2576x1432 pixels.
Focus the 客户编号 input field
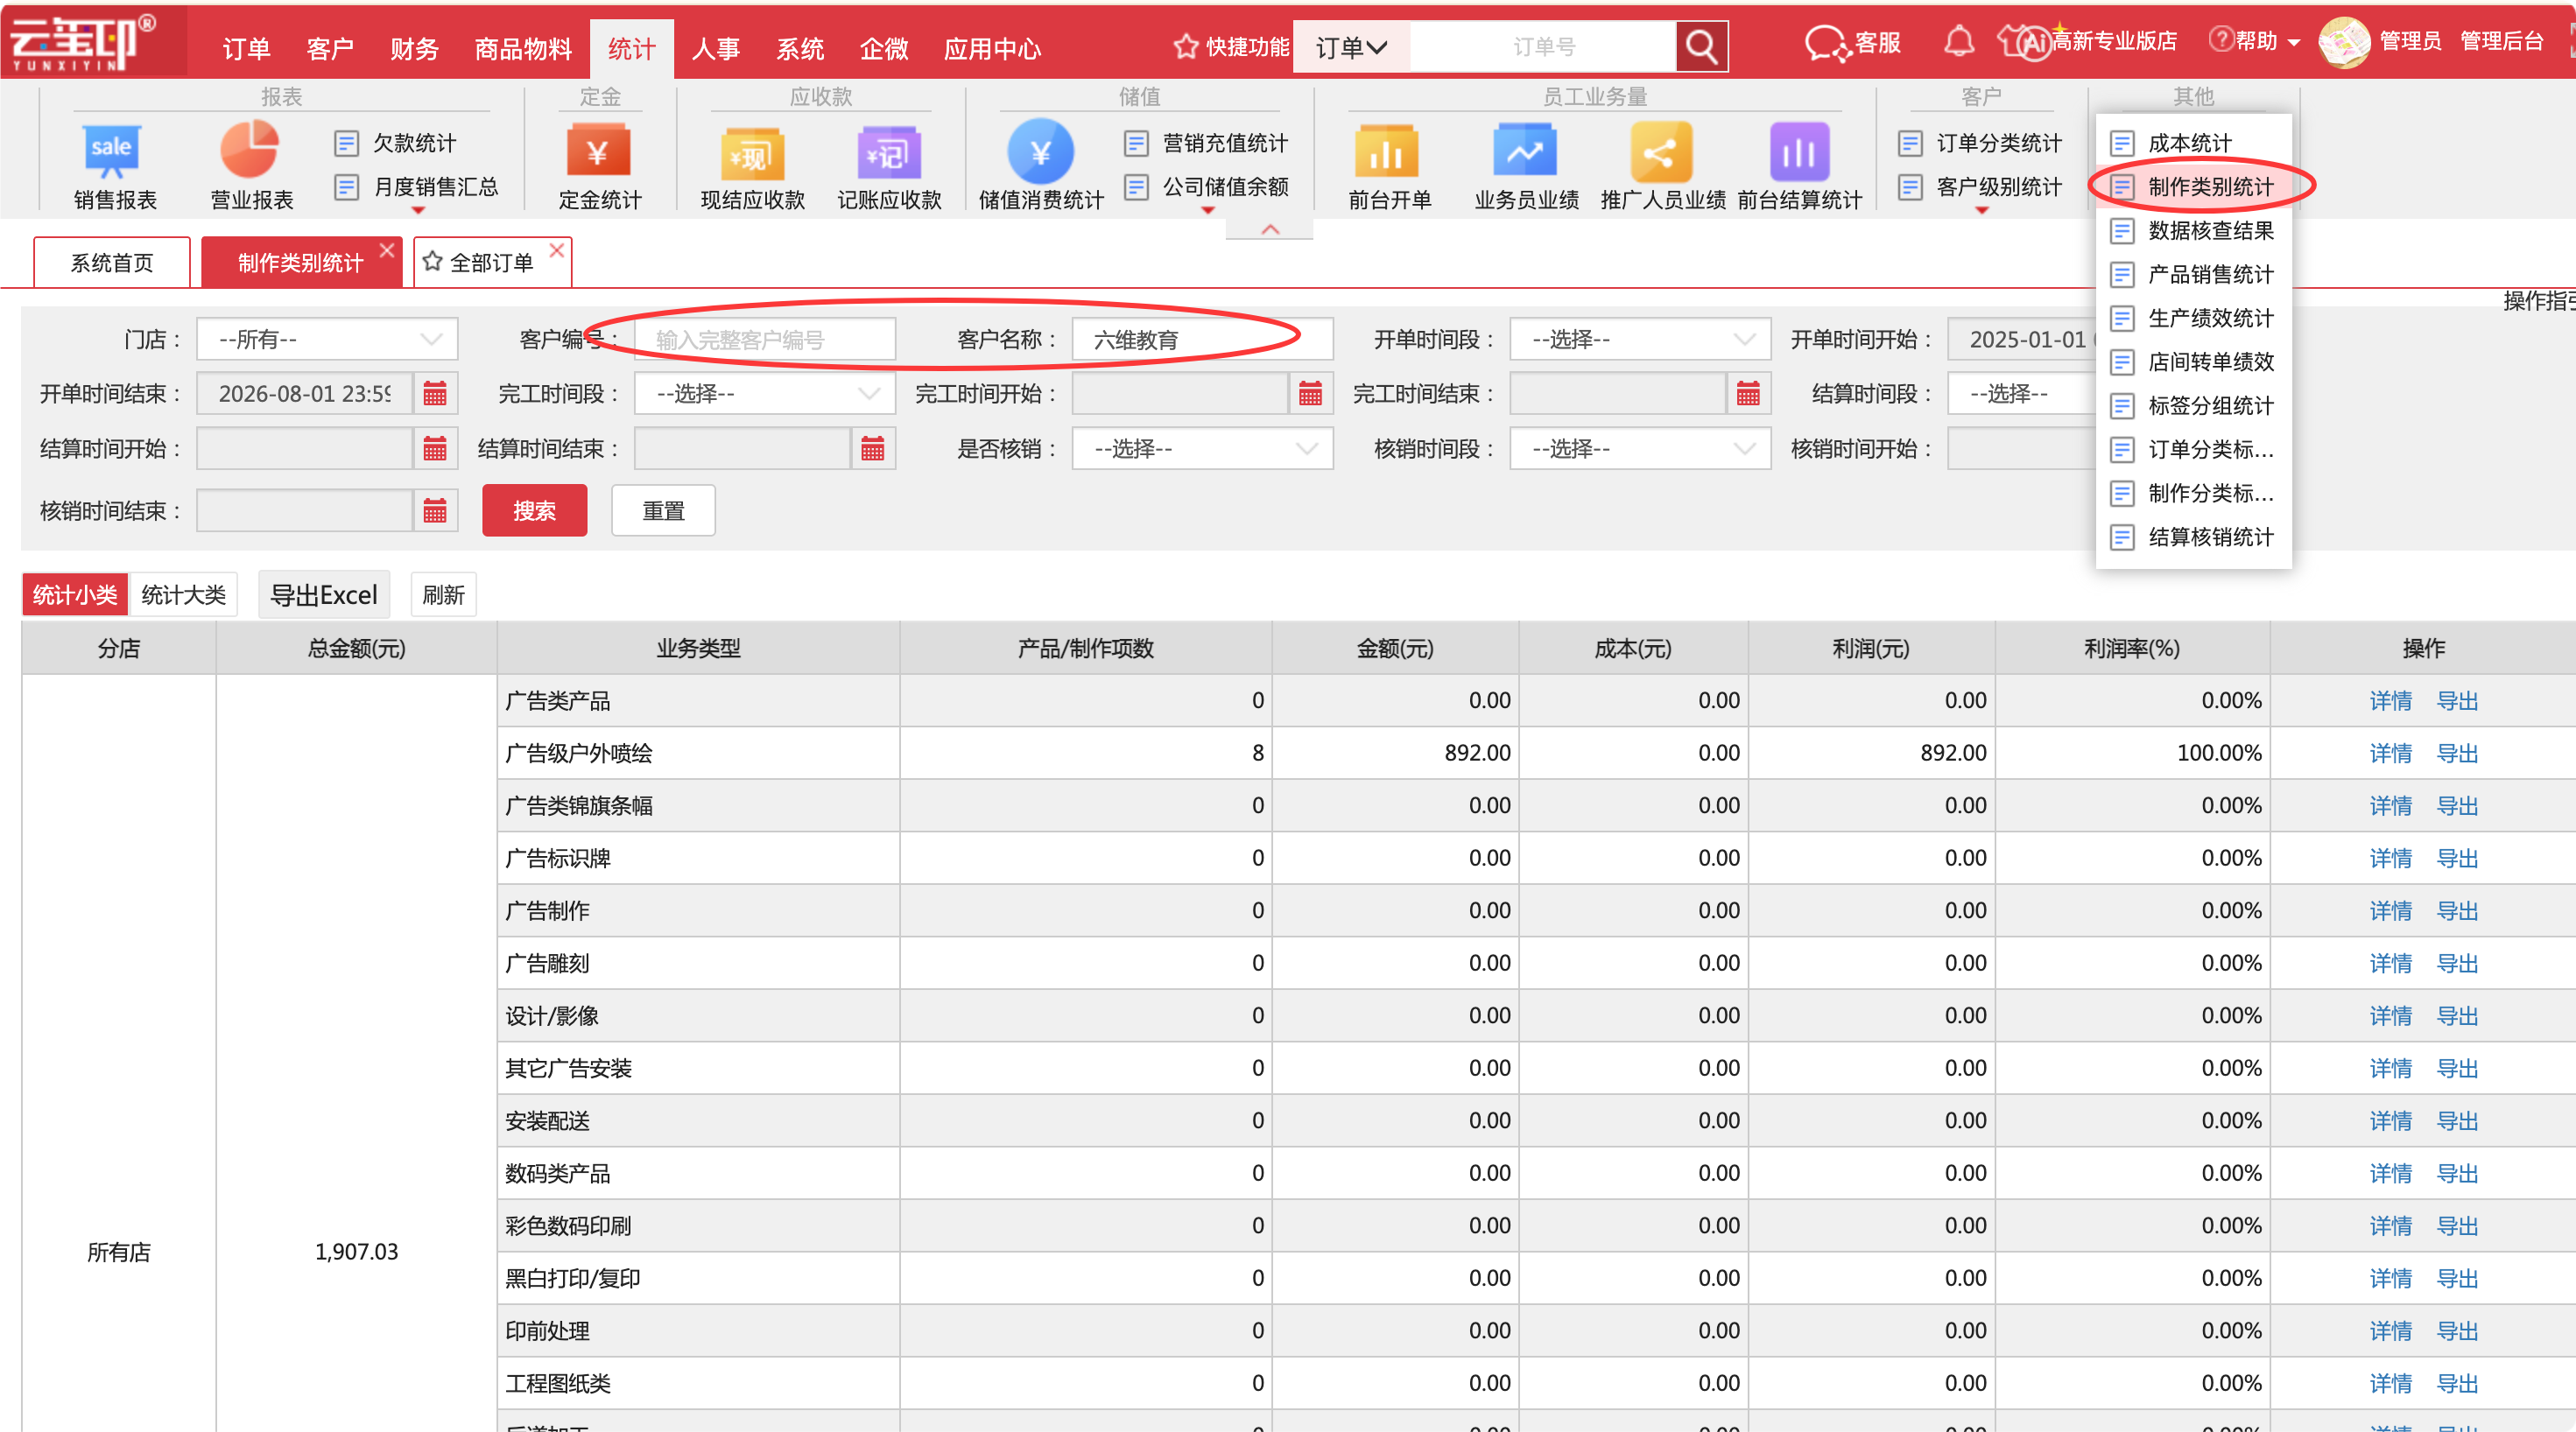[x=765, y=339]
